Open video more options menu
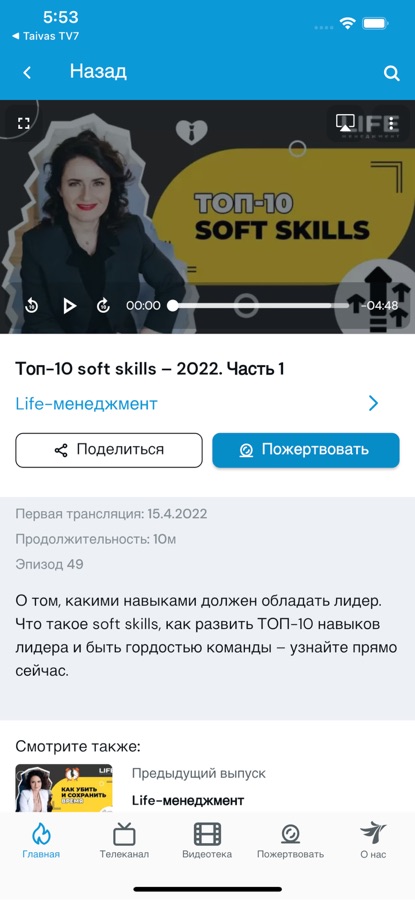The width and height of the screenshot is (415, 900). click(391, 123)
